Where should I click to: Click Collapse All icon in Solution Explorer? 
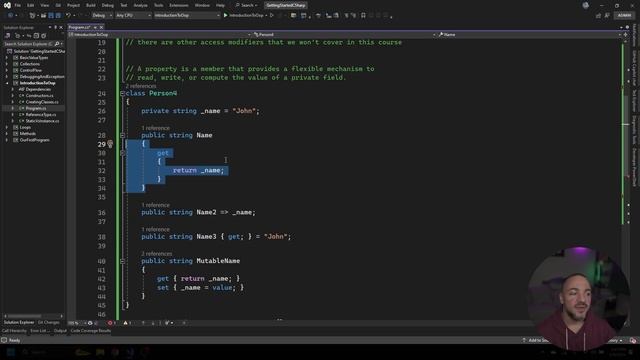pyautogui.click(x=36, y=36)
